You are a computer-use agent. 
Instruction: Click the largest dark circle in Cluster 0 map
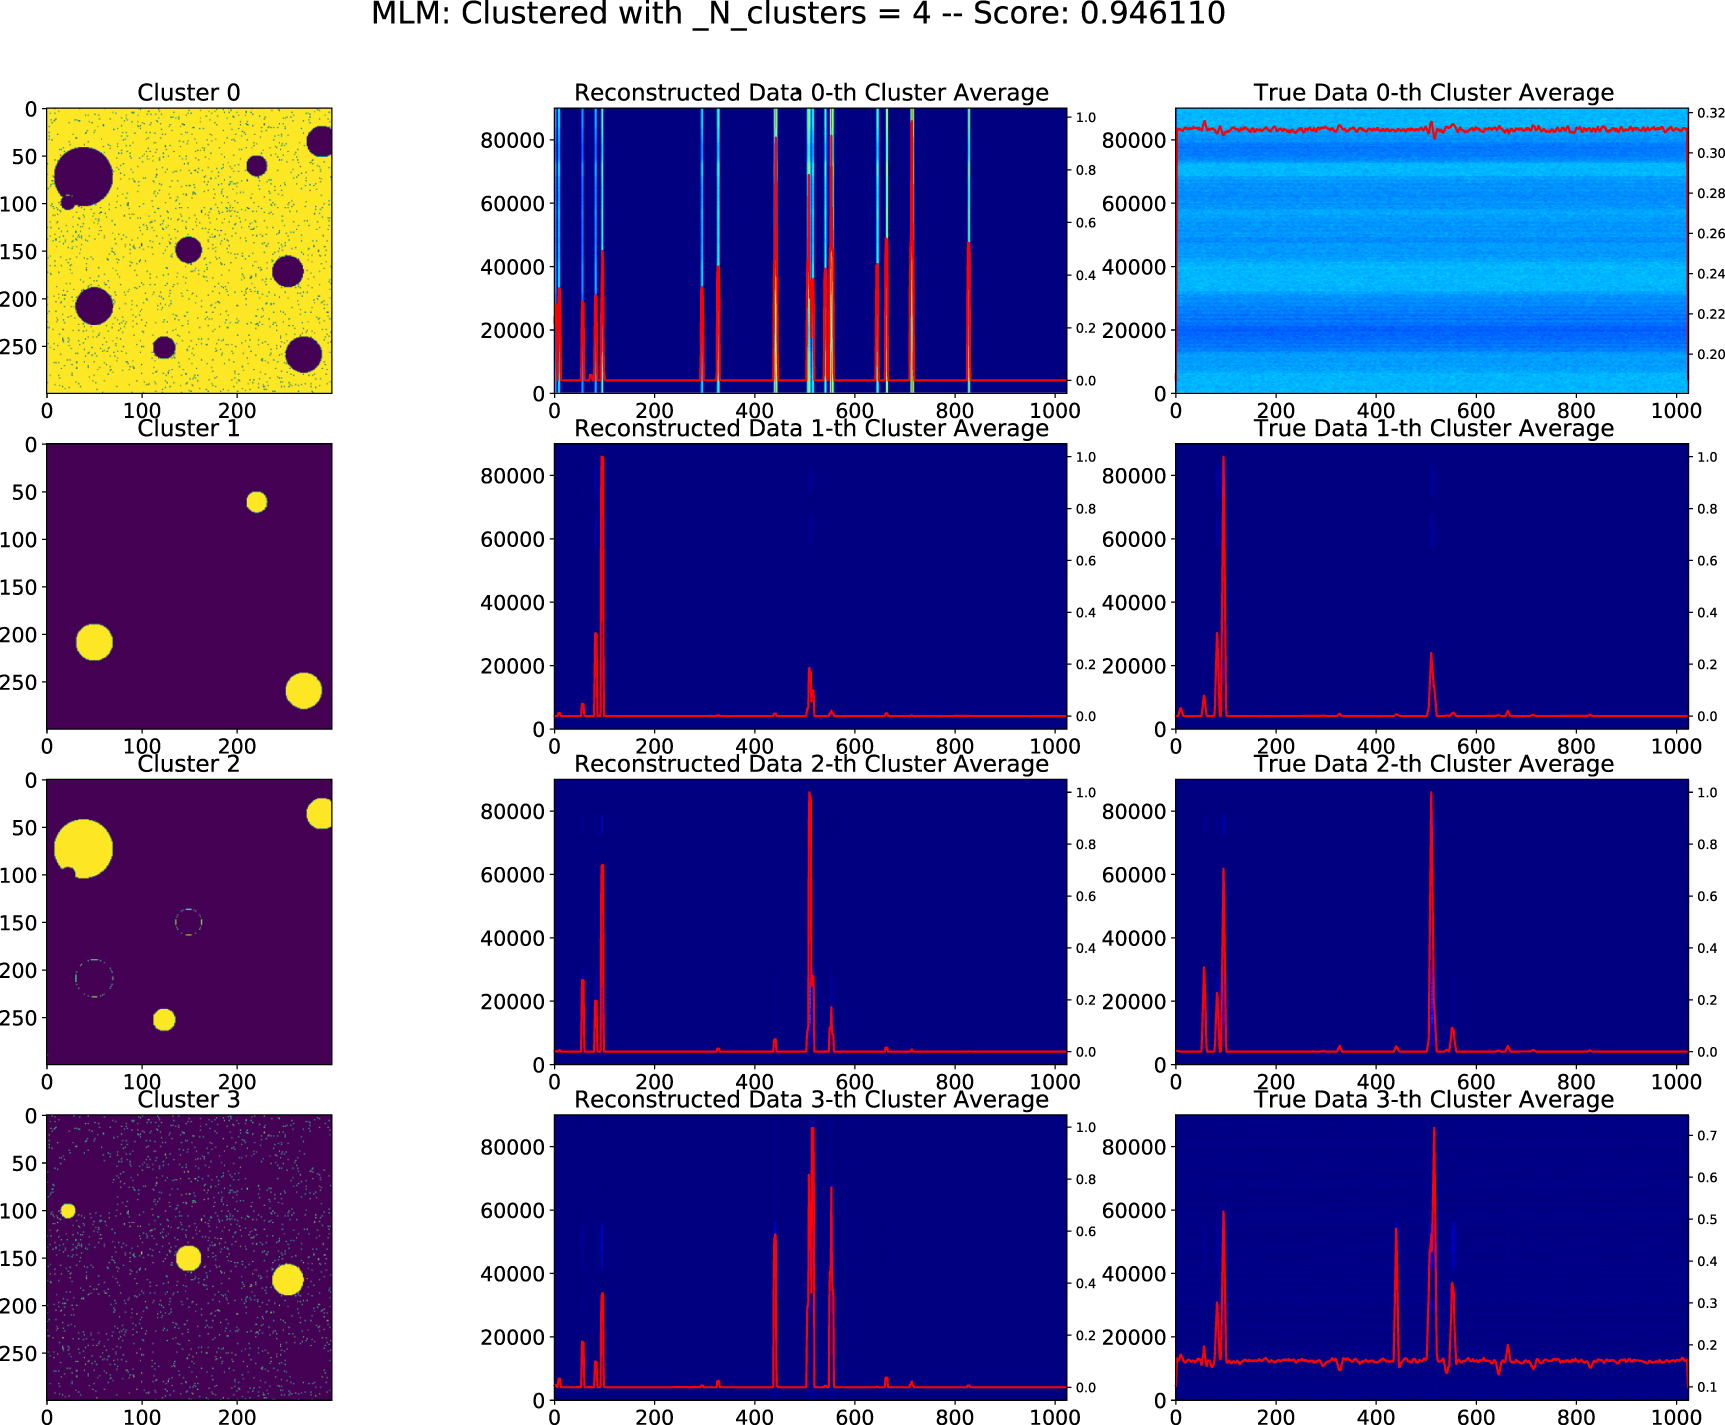point(83,177)
